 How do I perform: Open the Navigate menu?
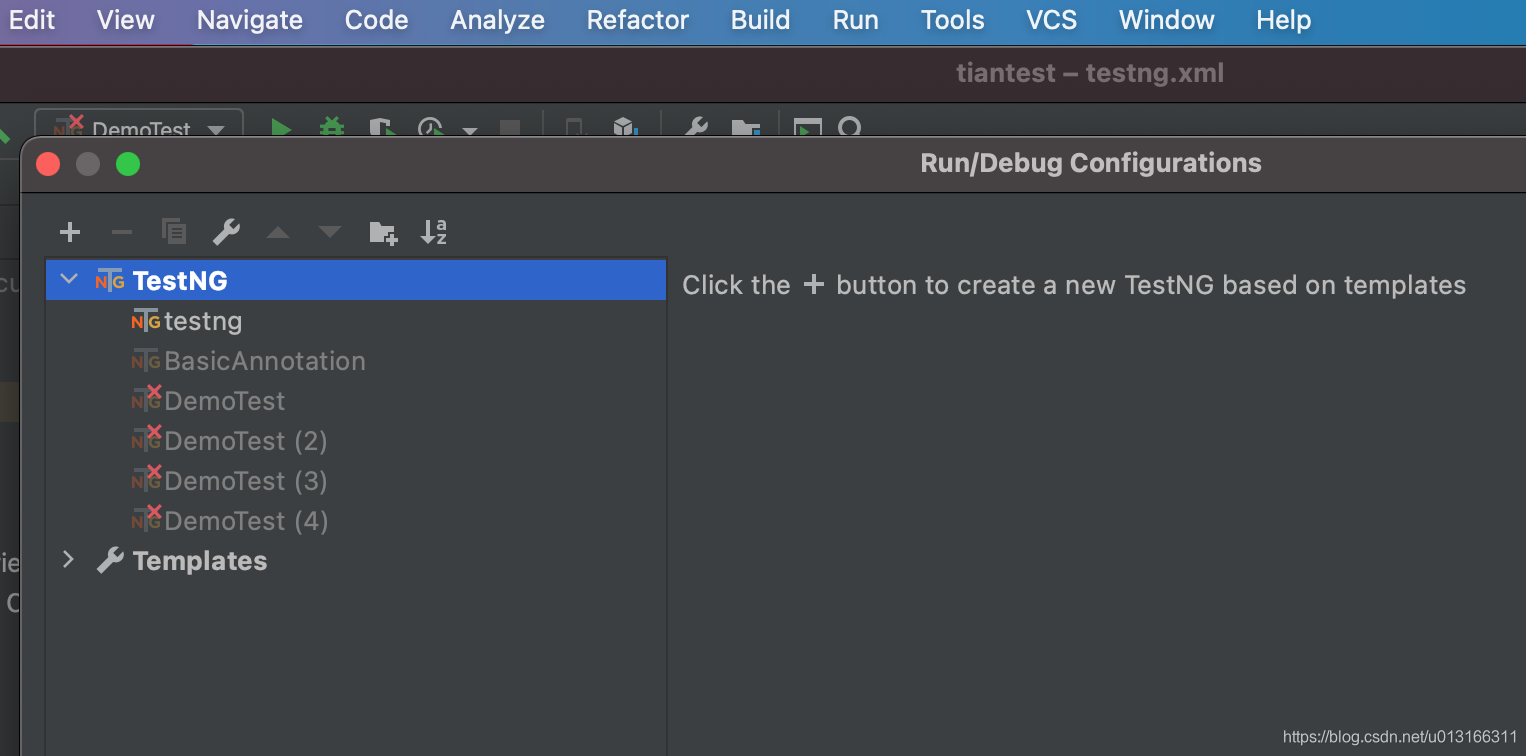pos(250,20)
